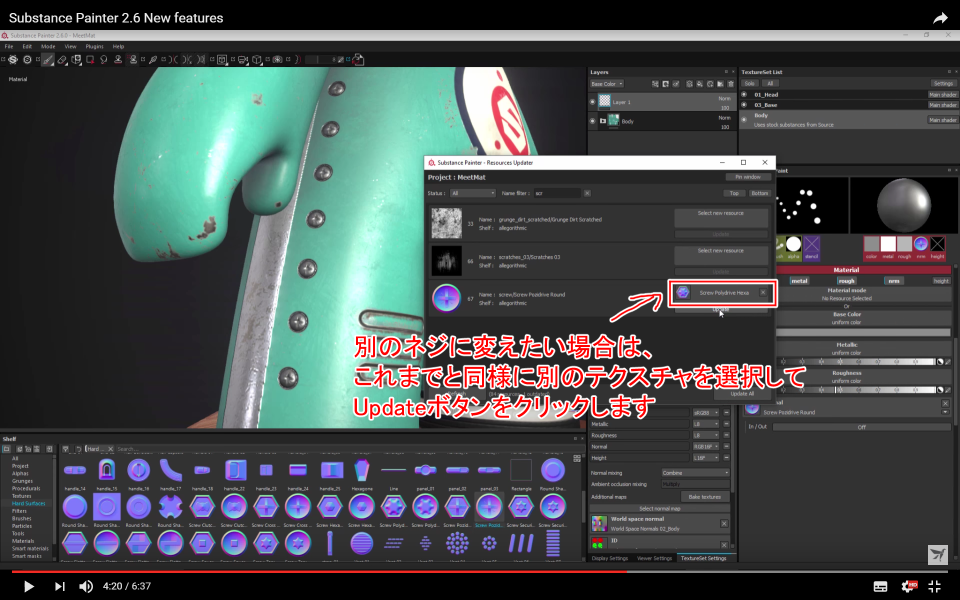Click Select new resource for Grunge Dirt Scratched
Image resolution: width=960 pixels, height=600 pixels.
(721, 217)
